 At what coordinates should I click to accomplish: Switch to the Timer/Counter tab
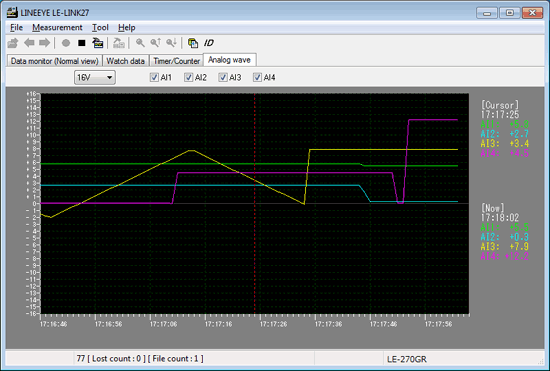pyautogui.click(x=176, y=61)
